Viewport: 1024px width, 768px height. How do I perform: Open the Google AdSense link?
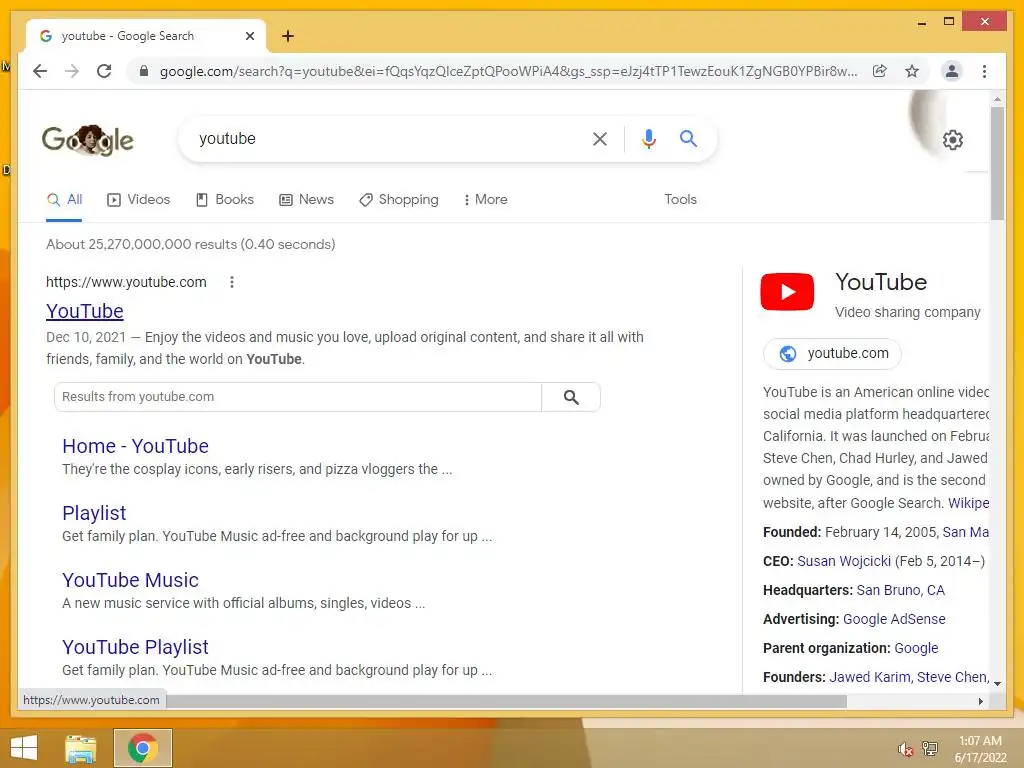pyautogui.click(x=894, y=619)
